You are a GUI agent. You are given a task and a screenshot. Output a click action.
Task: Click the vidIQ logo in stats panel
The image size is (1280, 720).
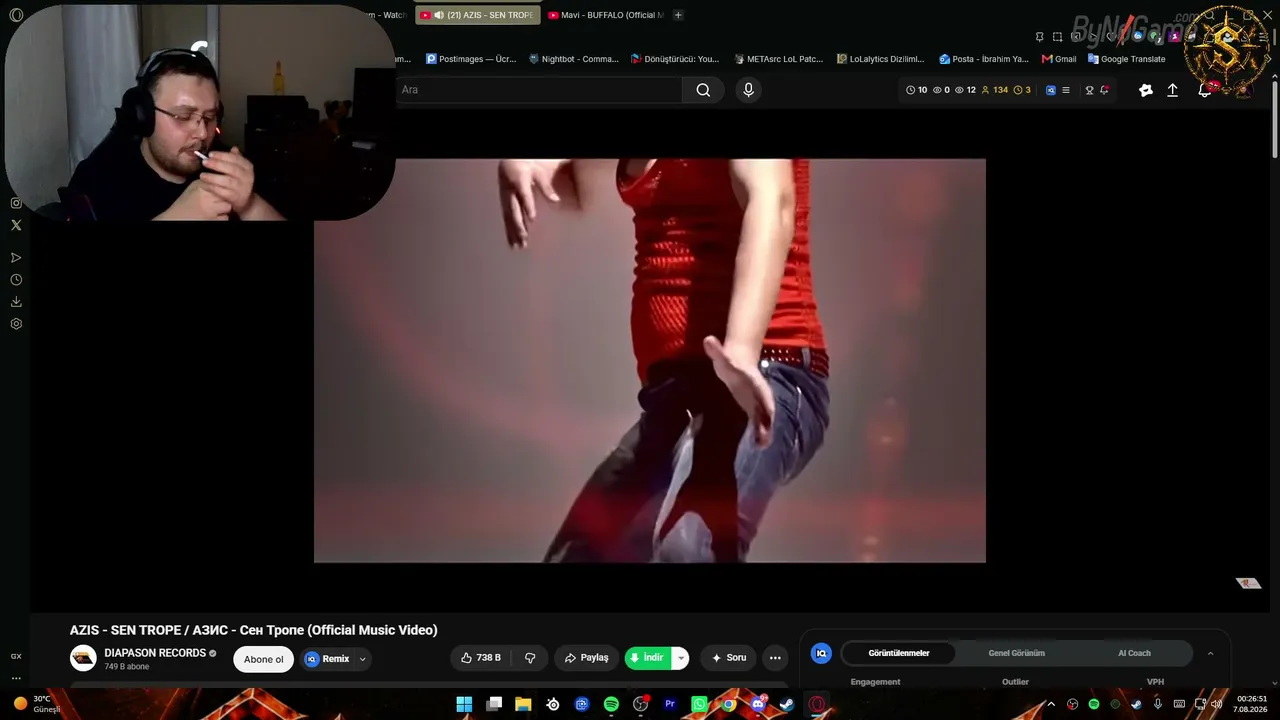(x=821, y=653)
